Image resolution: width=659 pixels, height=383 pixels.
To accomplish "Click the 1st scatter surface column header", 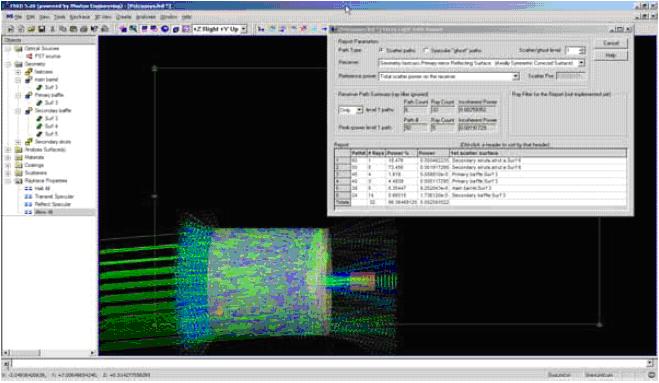I will pyautogui.click(x=538, y=153).
